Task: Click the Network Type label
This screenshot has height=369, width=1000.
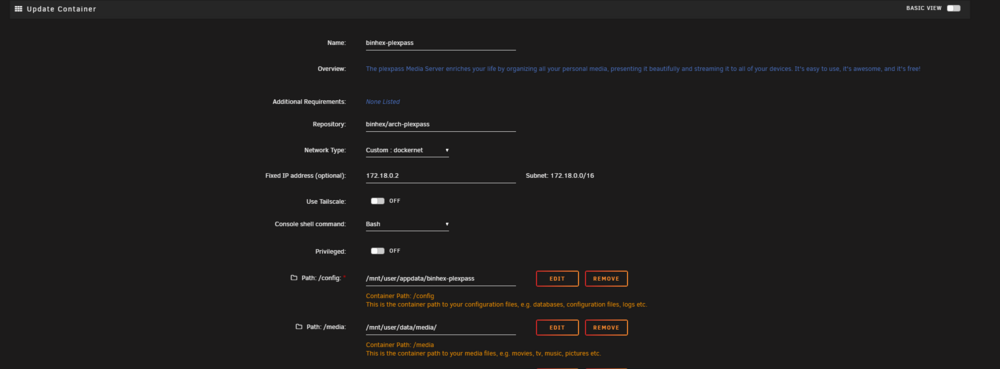Action: point(325,150)
